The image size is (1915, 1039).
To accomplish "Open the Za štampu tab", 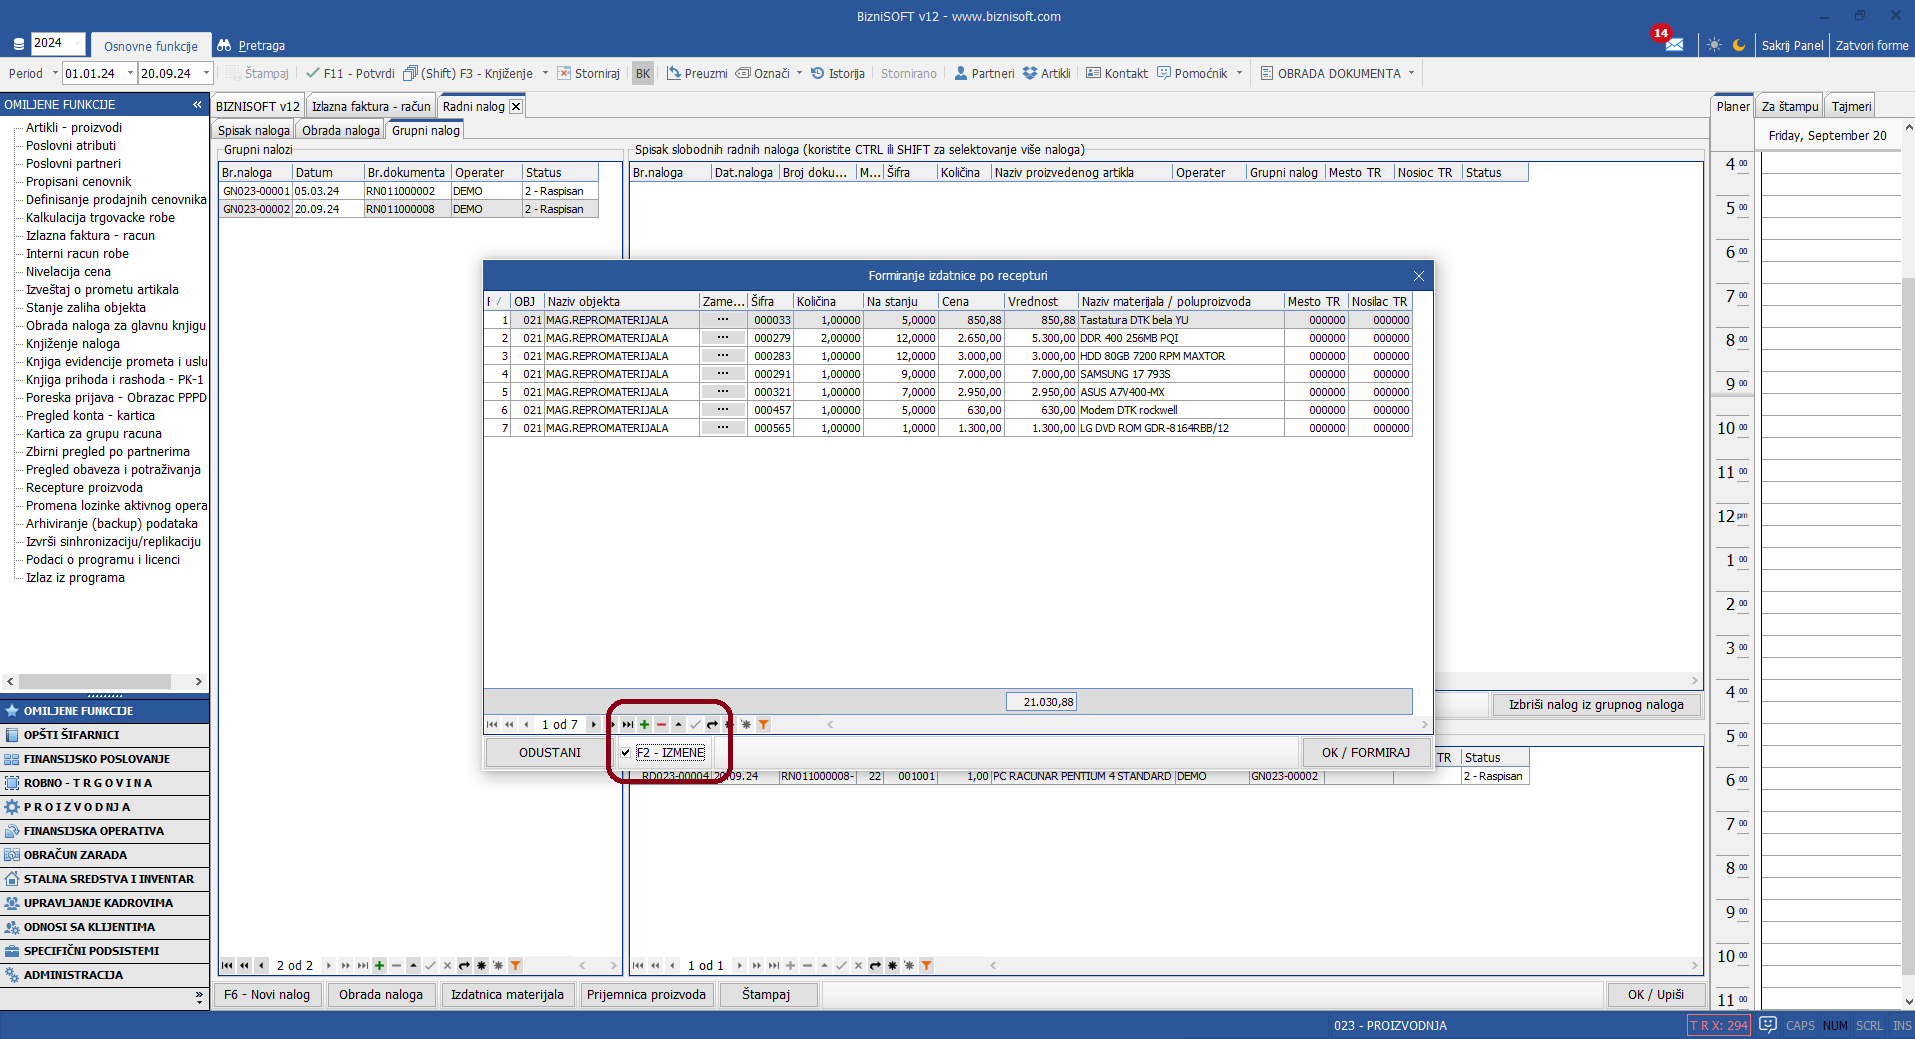I will (x=1789, y=107).
